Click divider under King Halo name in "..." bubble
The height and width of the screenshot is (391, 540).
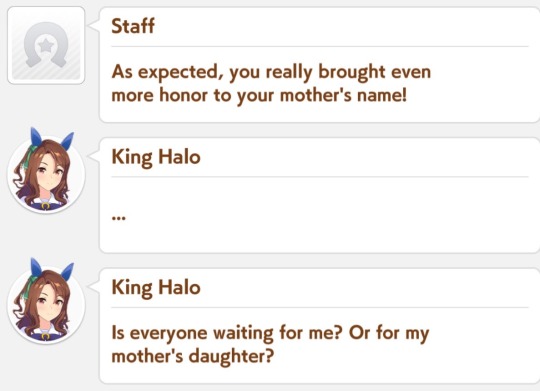320,177
